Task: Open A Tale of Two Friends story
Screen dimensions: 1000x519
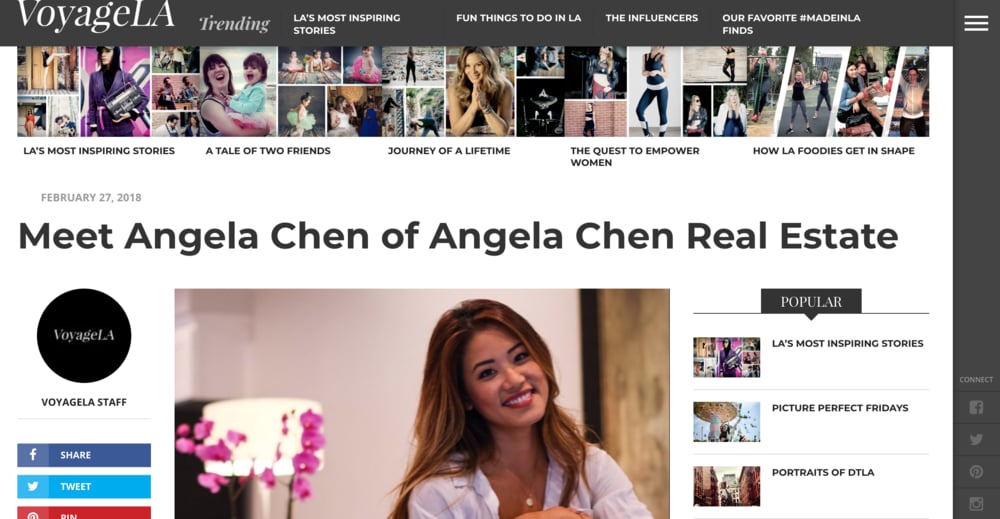Action: (x=268, y=151)
